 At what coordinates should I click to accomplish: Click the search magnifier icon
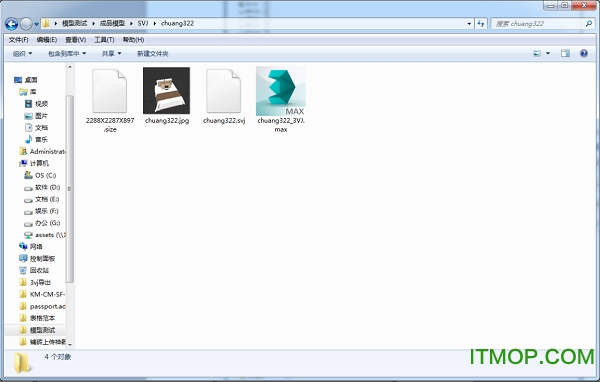click(x=589, y=24)
